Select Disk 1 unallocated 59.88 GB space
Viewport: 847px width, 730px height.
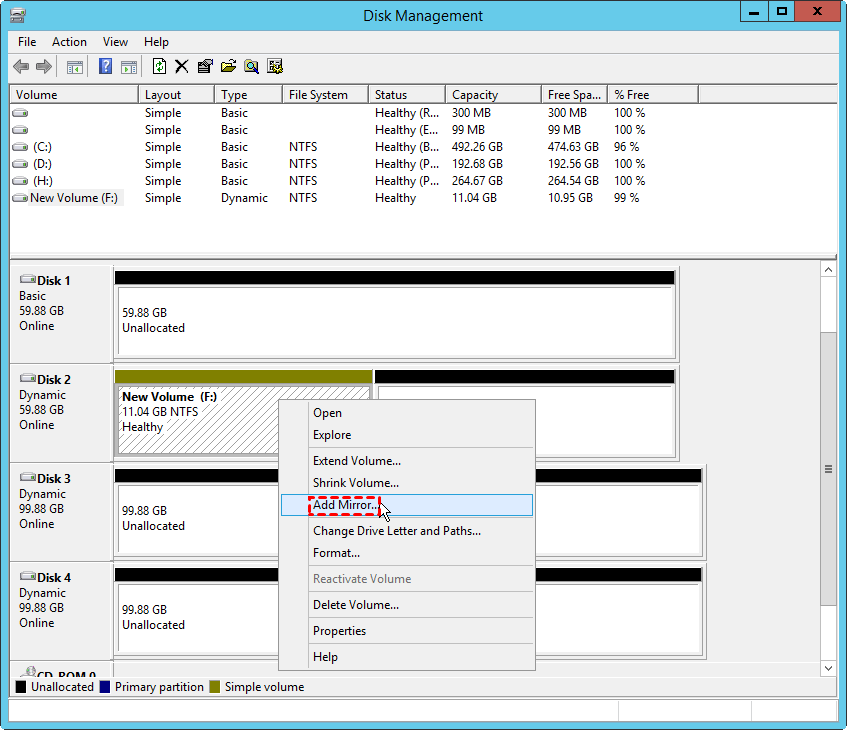(x=395, y=320)
